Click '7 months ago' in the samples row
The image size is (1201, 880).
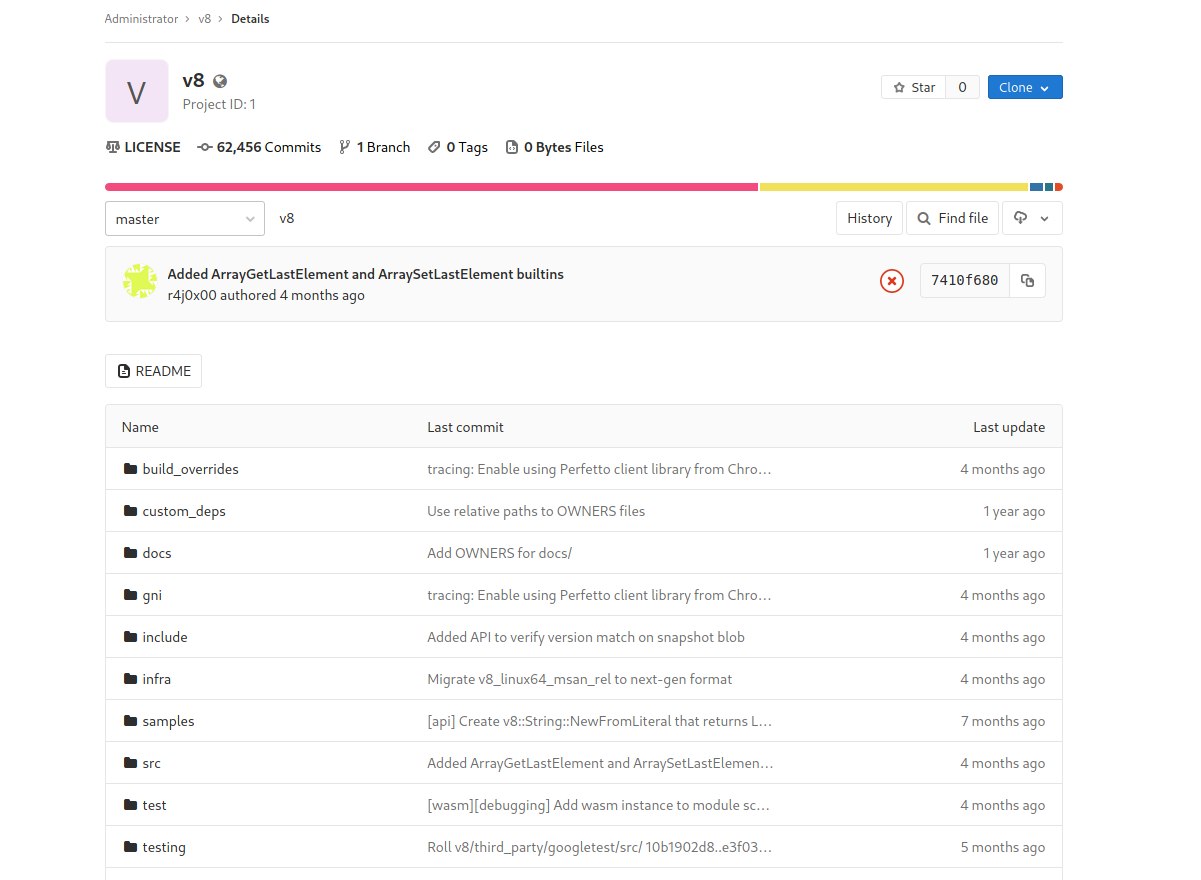click(x=1002, y=721)
